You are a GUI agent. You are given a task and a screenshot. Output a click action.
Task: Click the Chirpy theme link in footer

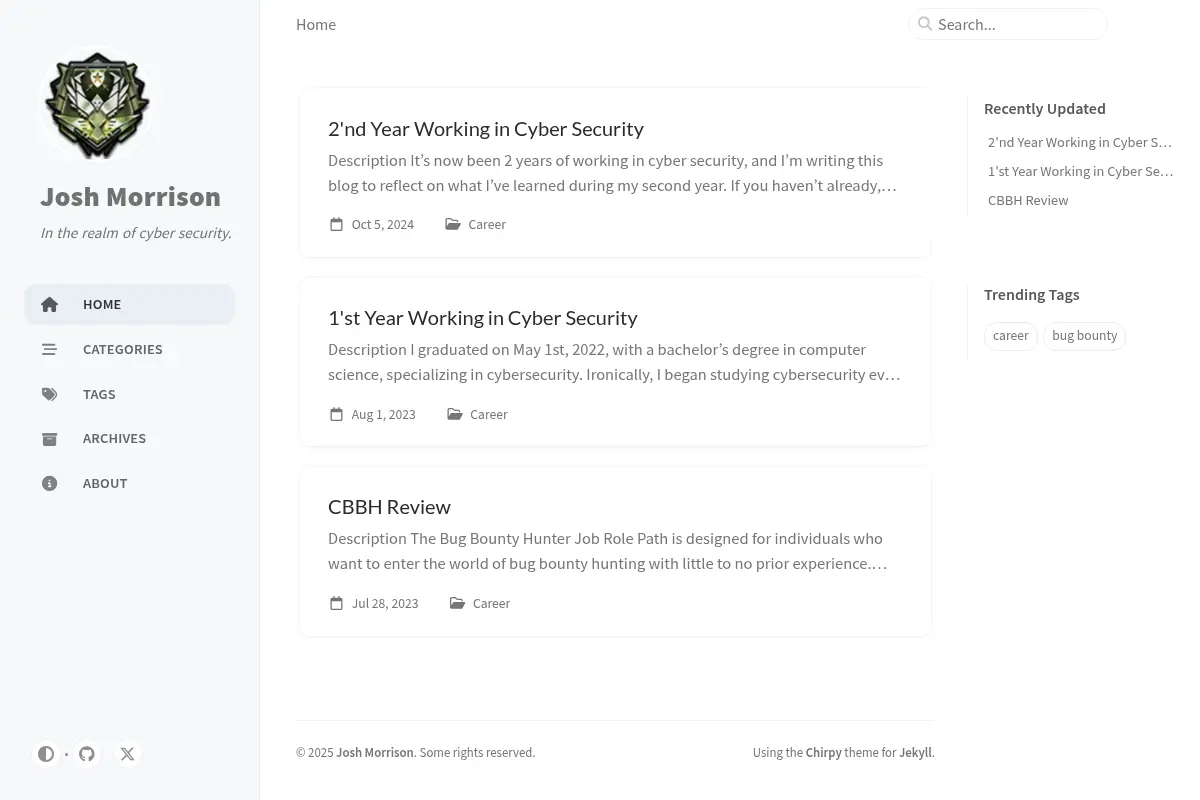coord(824,752)
